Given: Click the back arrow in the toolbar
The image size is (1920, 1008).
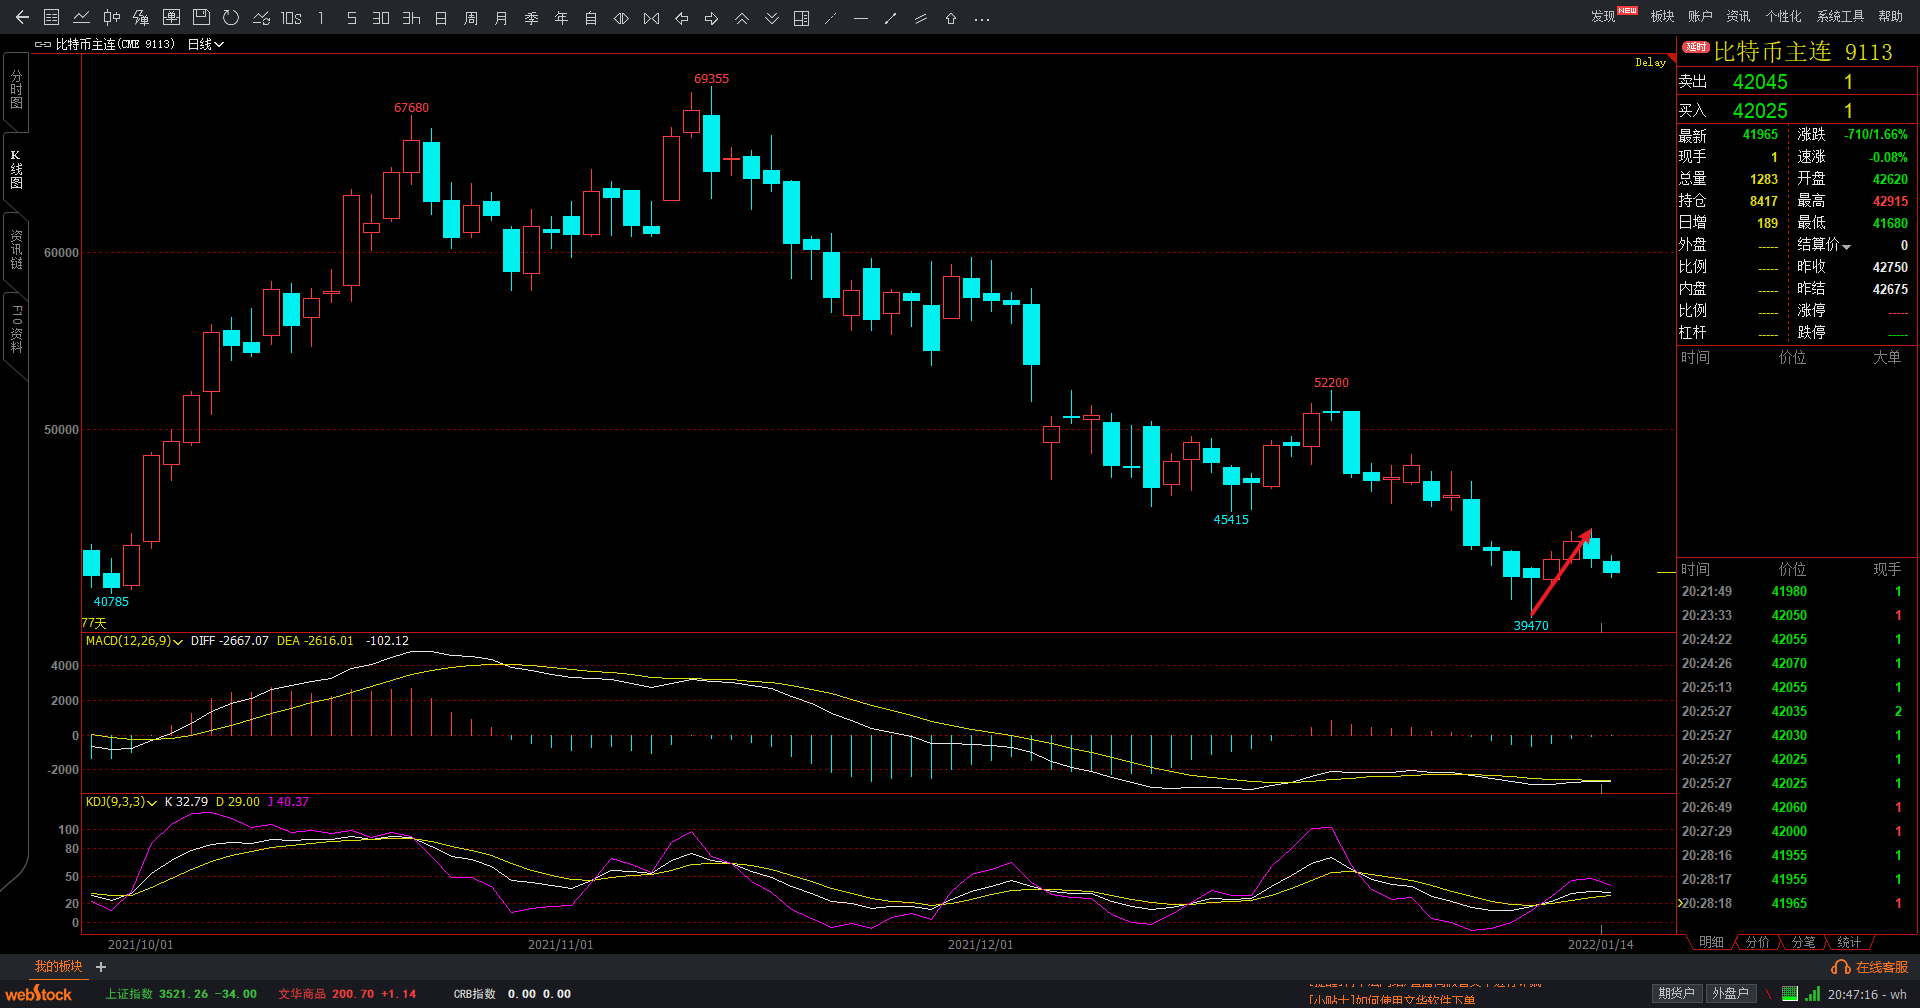Looking at the screenshot, I should tap(22, 18).
